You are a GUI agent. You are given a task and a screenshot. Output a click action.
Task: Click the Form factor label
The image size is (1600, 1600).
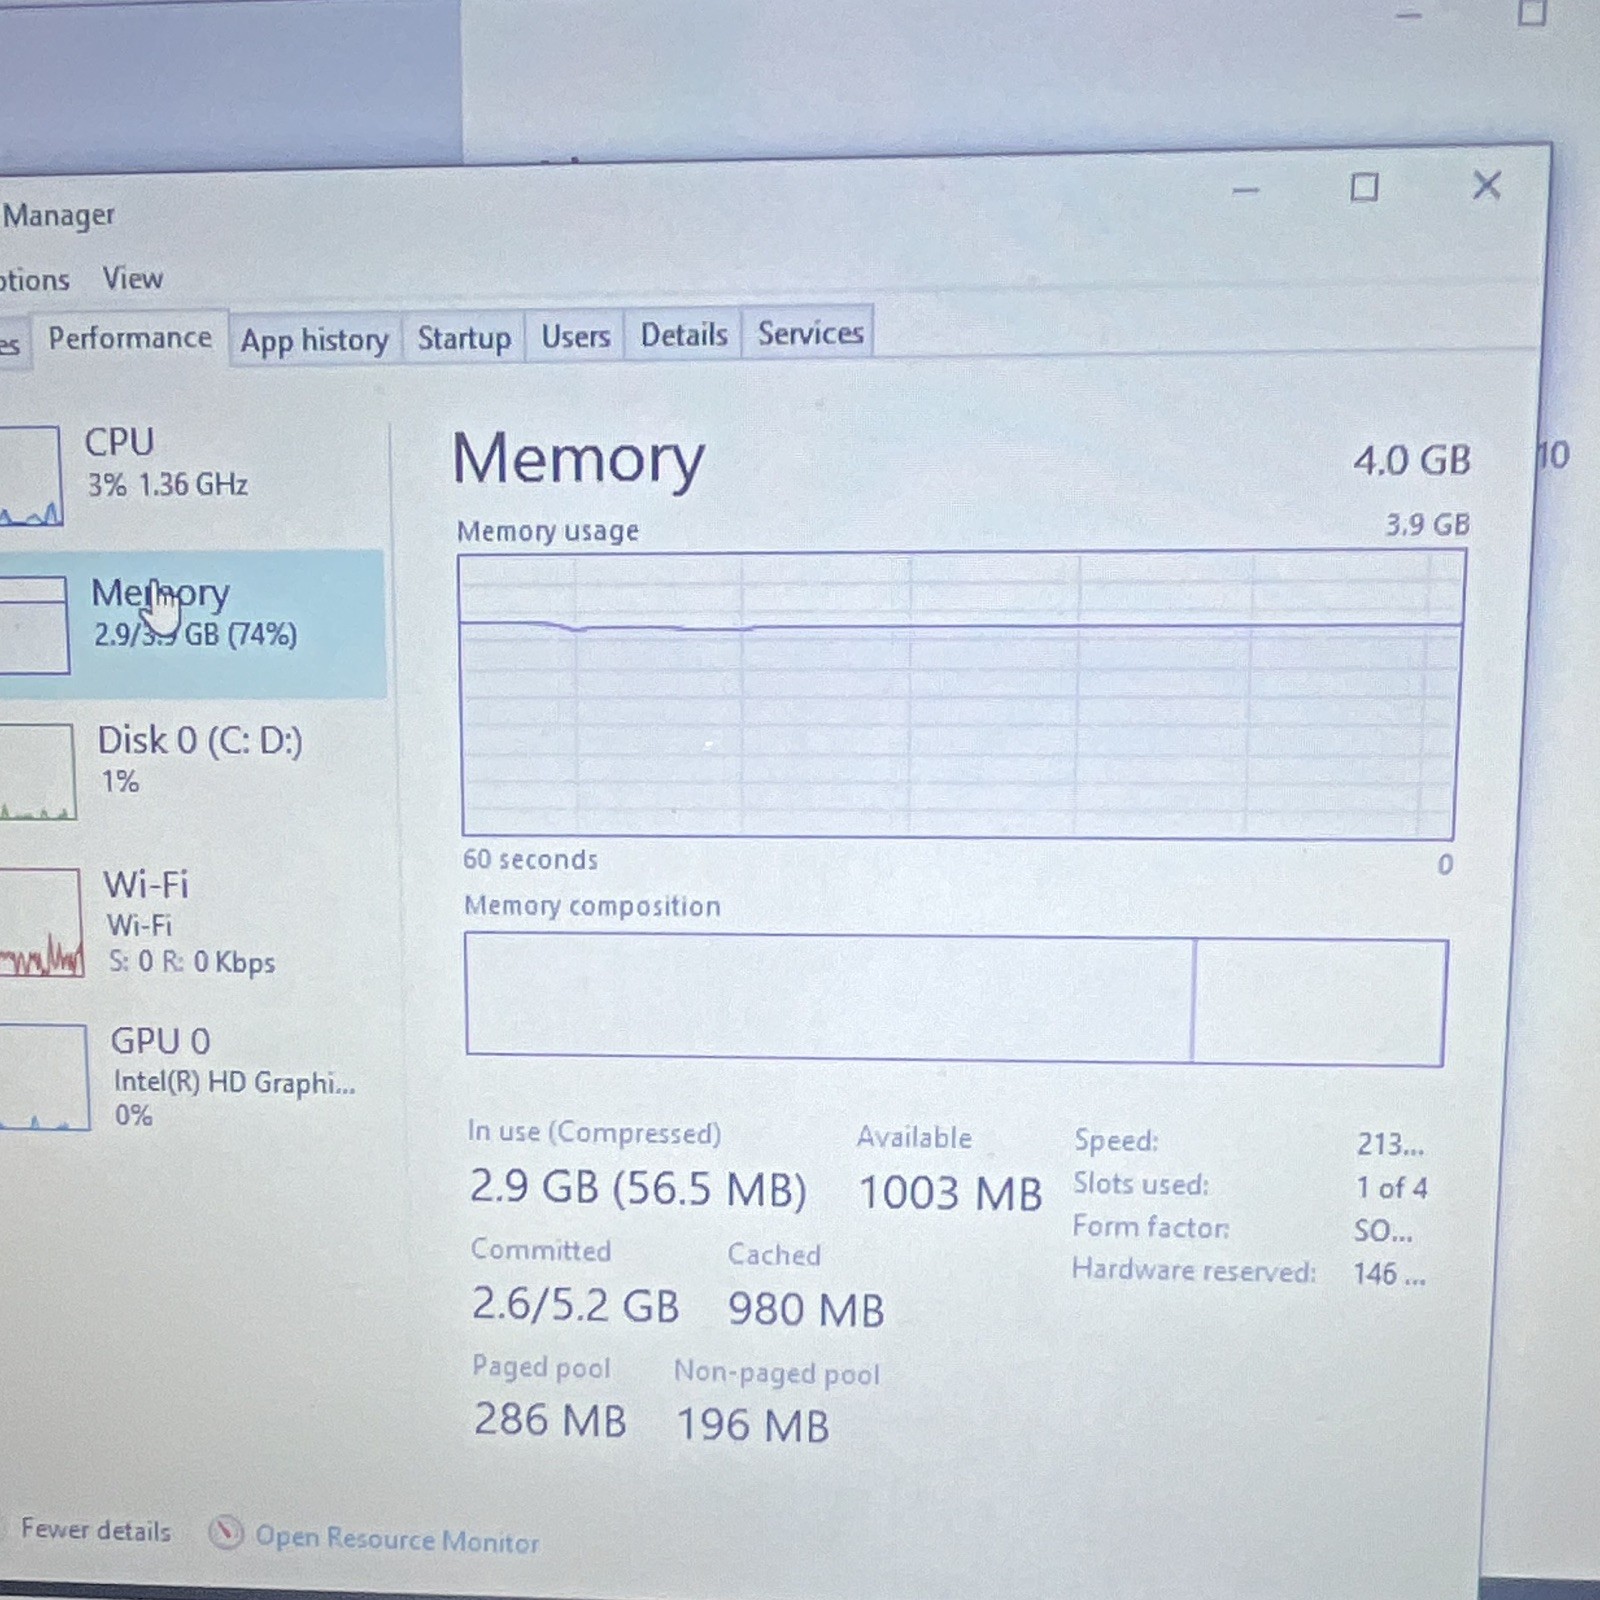[x=1151, y=1227]
